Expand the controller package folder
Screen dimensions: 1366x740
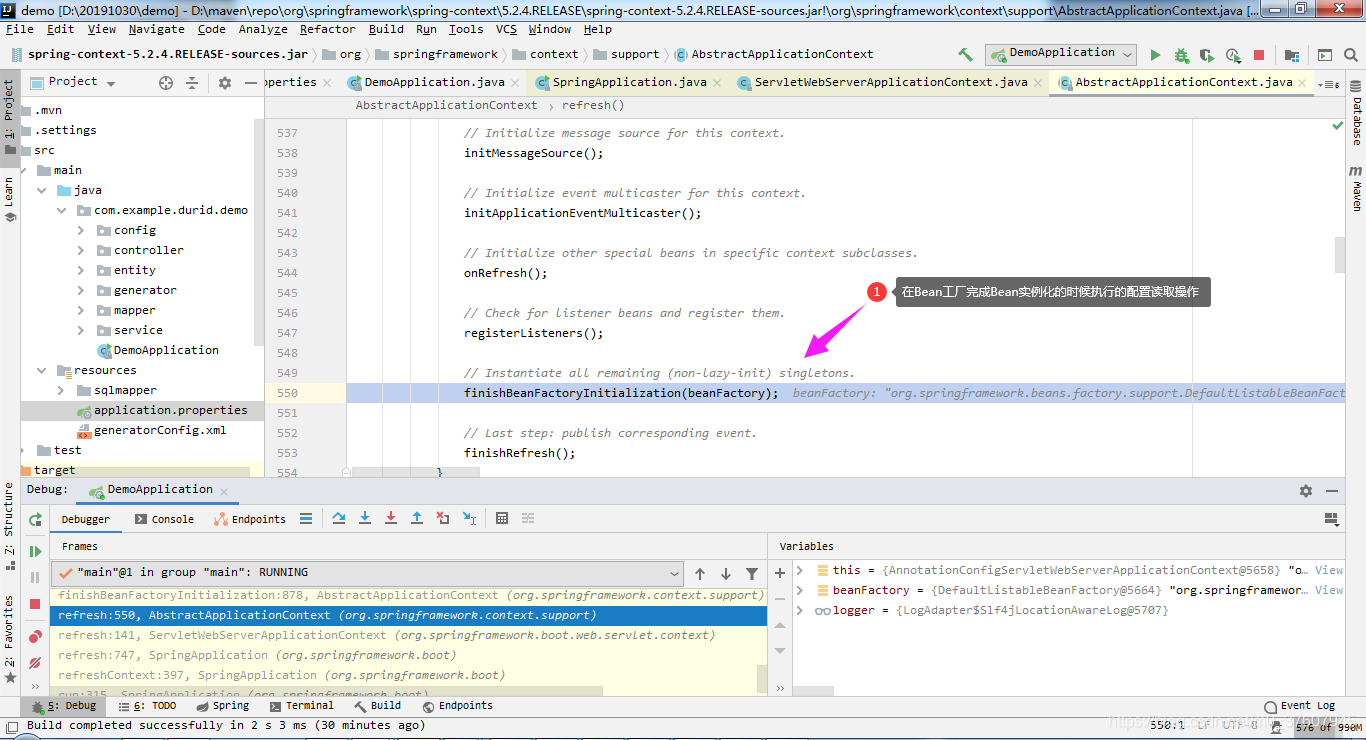(x=81, y=250)
